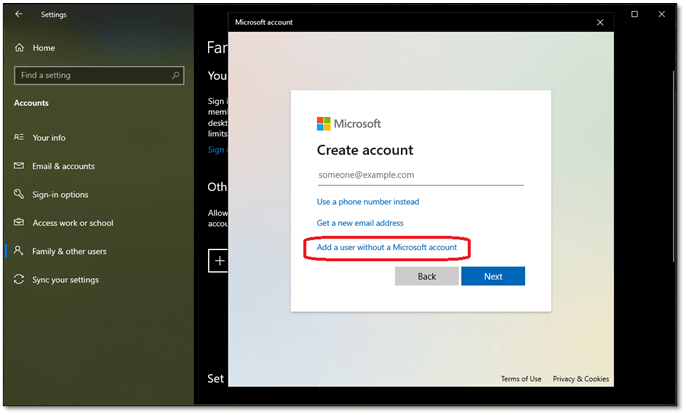This screenshot has height=415, width=686.
Task: Click the Your info icon
Action: [x=19, y=137]
